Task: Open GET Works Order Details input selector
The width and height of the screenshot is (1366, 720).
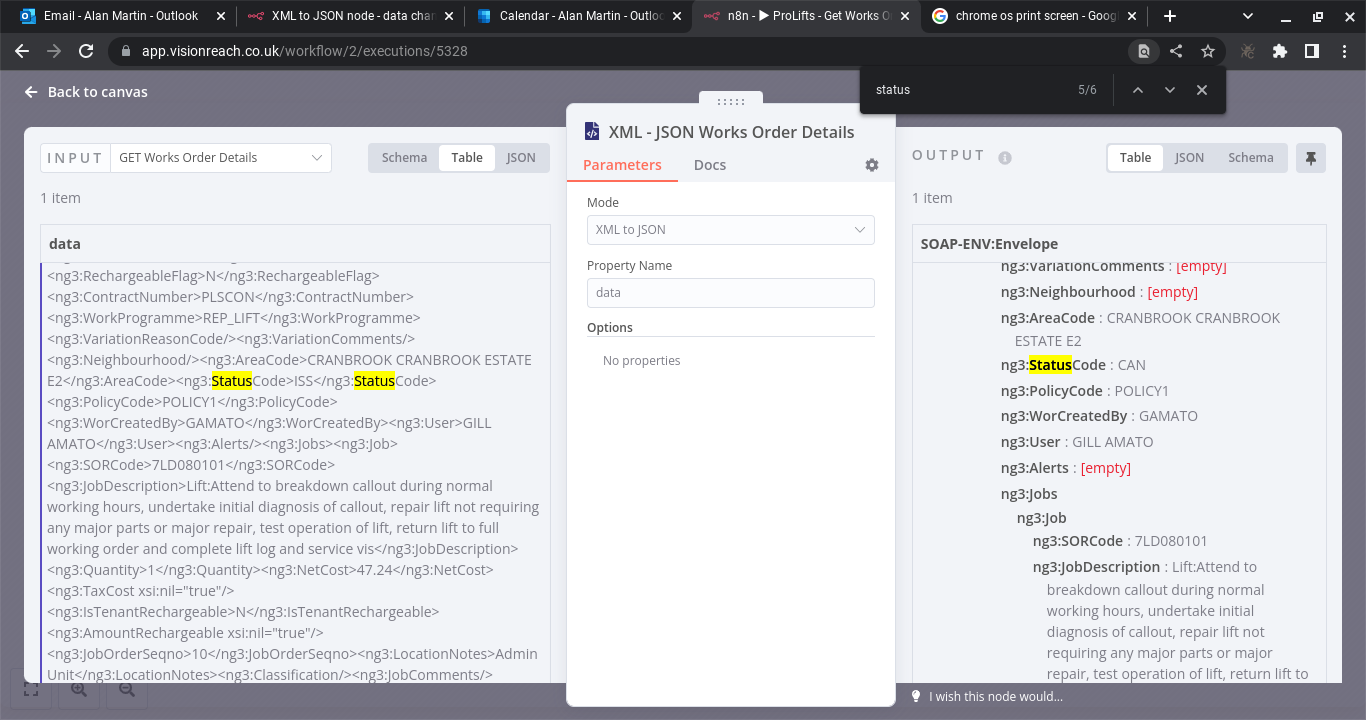Action: click(221, 158)
